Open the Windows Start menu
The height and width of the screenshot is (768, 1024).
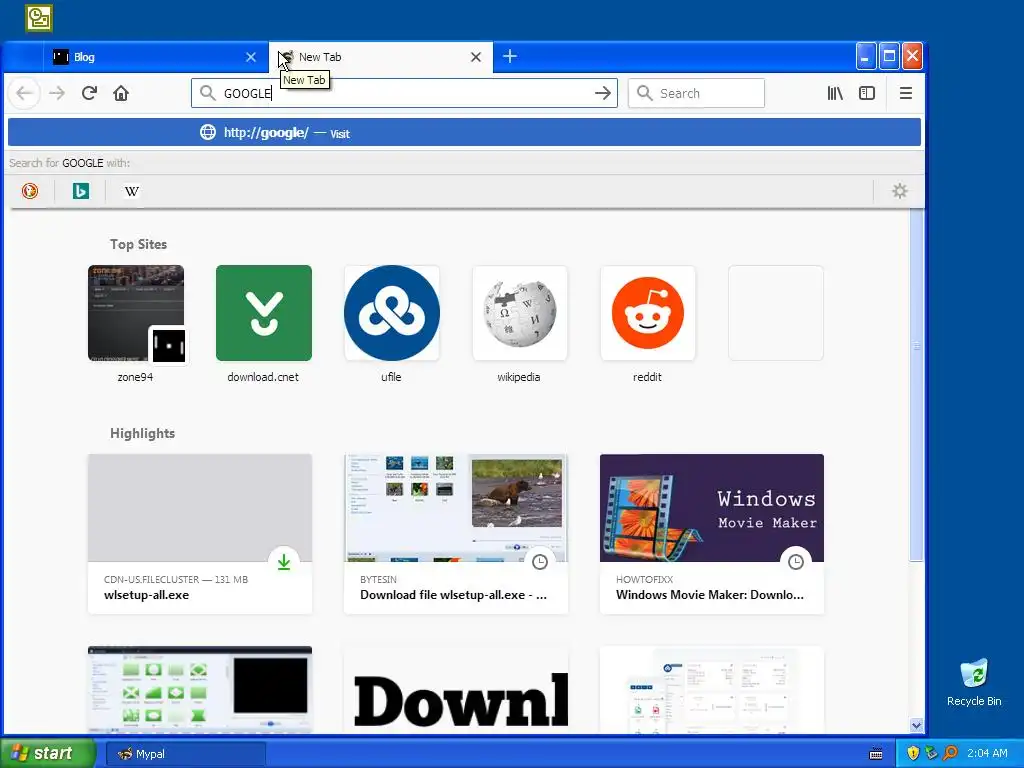[x=48, y=754]
